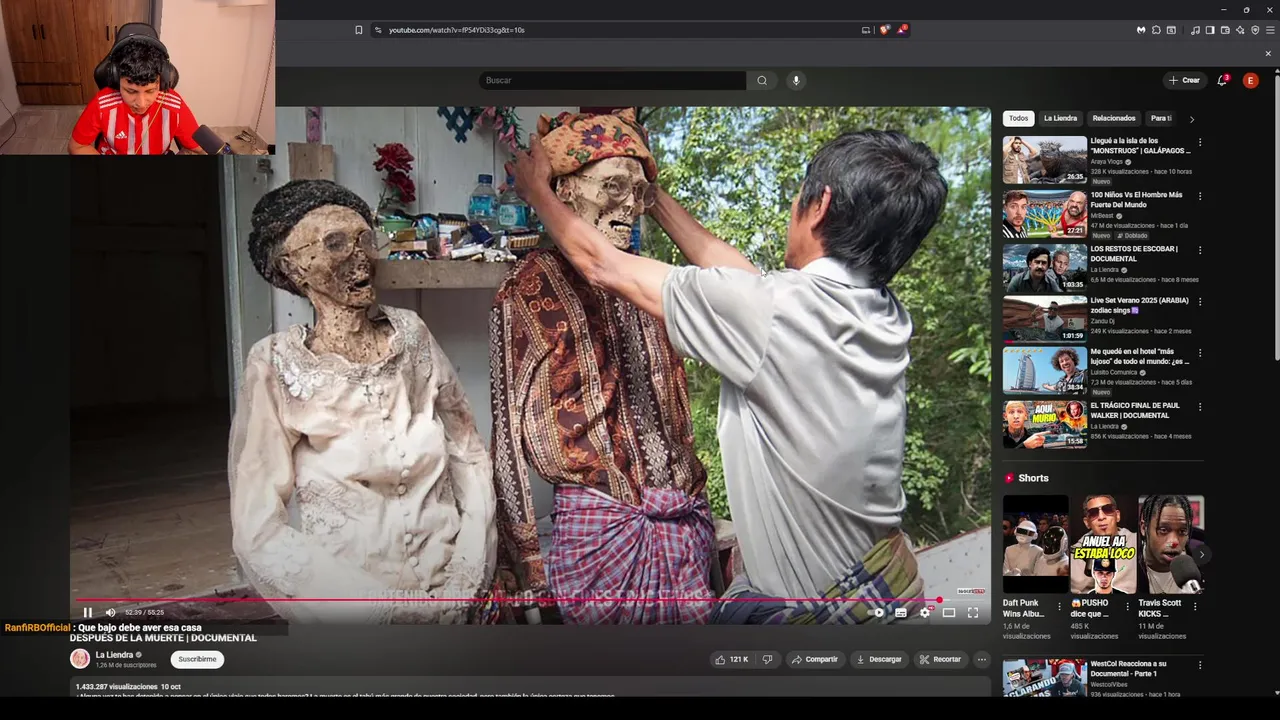
Task: Open options for Paul Walker documental
Action: coord(1200,407)
